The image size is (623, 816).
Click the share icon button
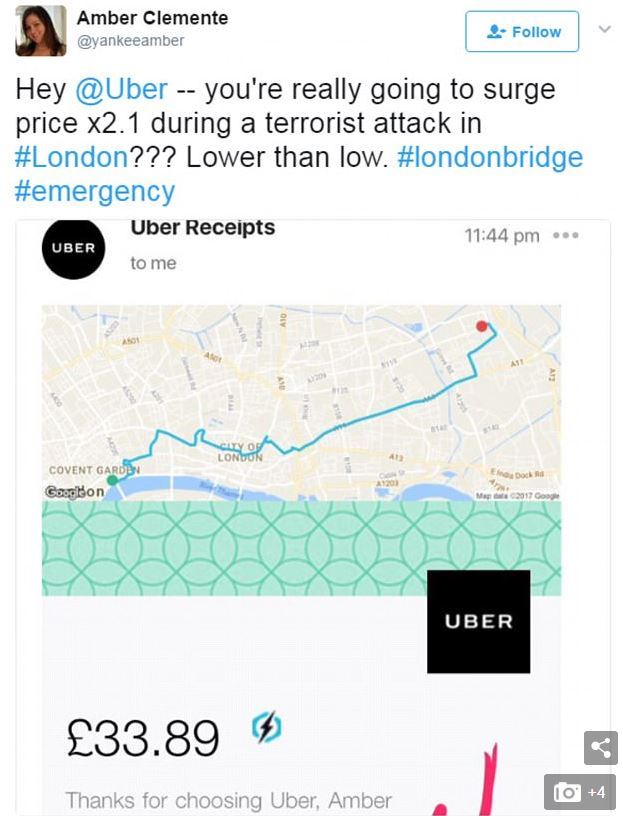point(601,748)
